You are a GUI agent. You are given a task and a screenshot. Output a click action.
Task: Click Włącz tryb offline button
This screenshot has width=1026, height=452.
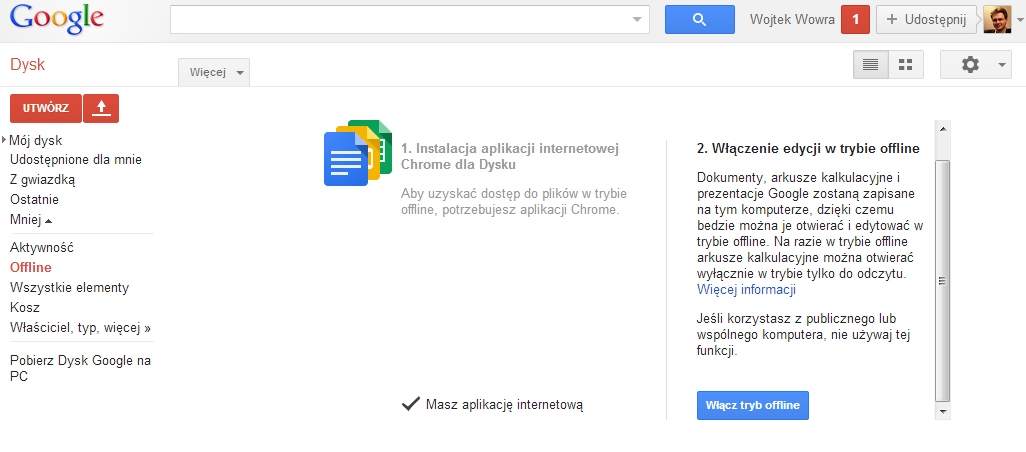753,406
